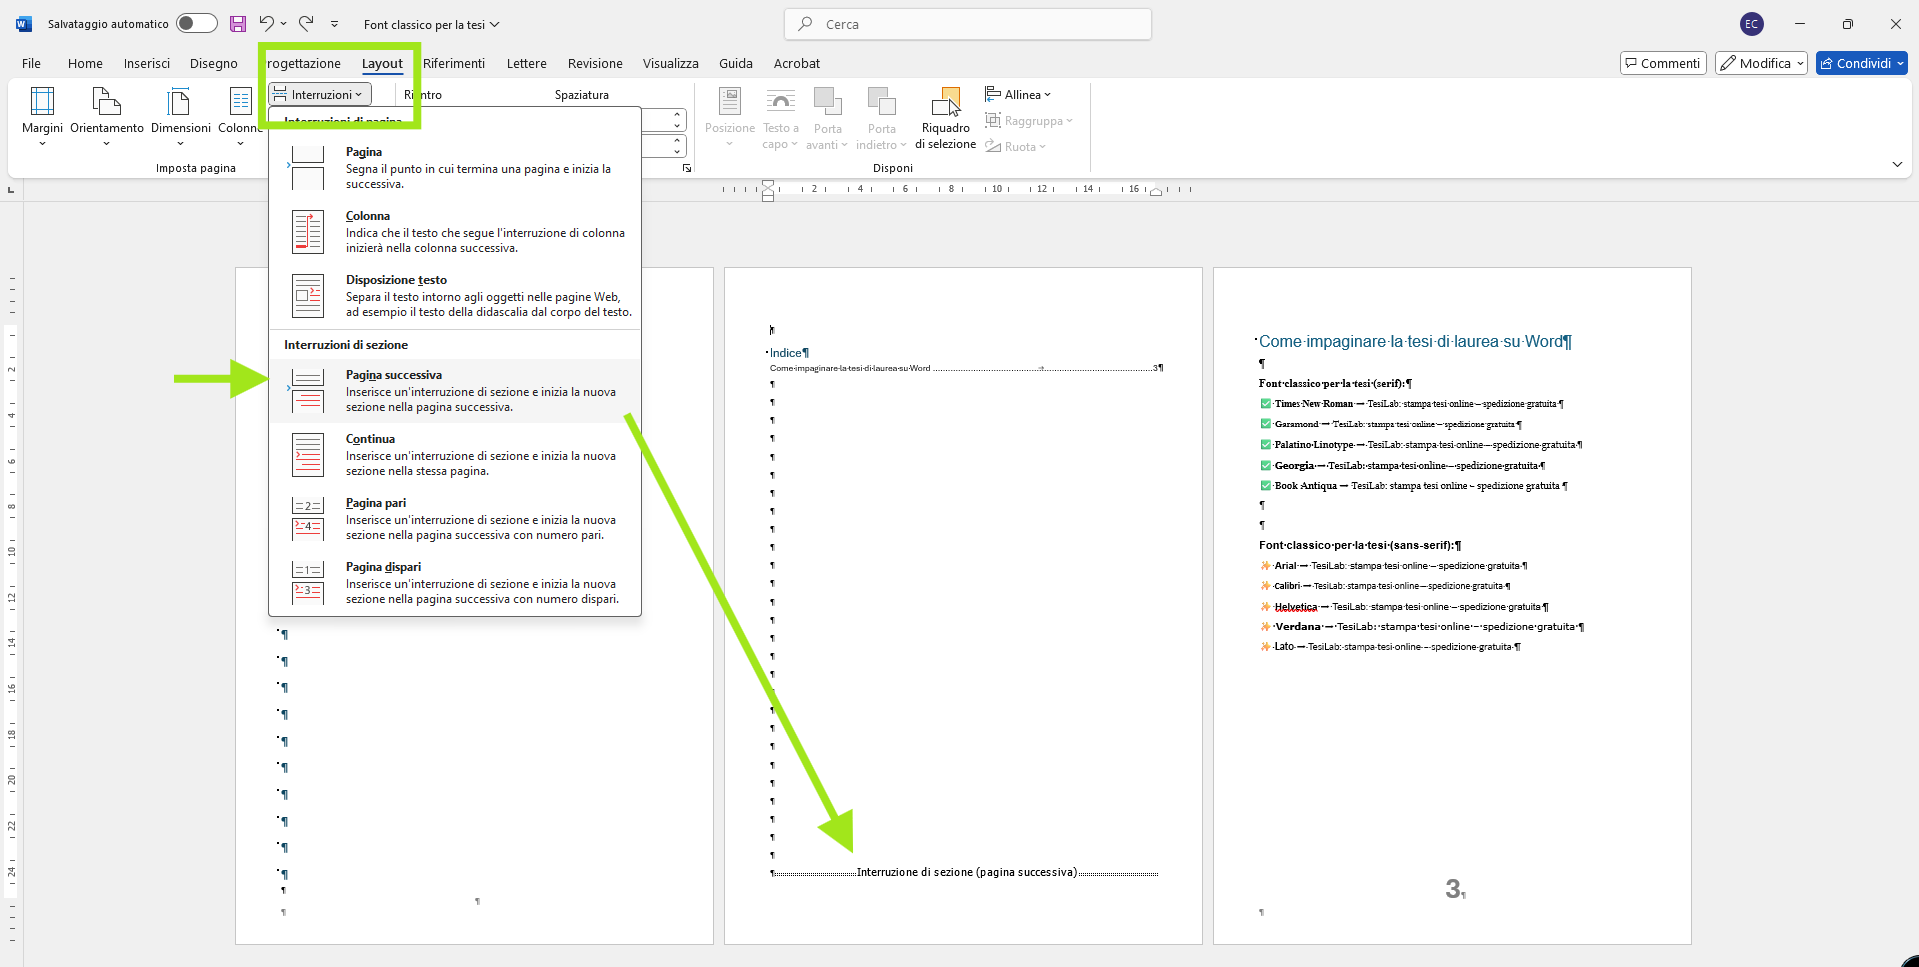Expand the Allinea dropdown
Image resolution: width=1919 pixels, height=967 pixels.
coord(1018,94)
